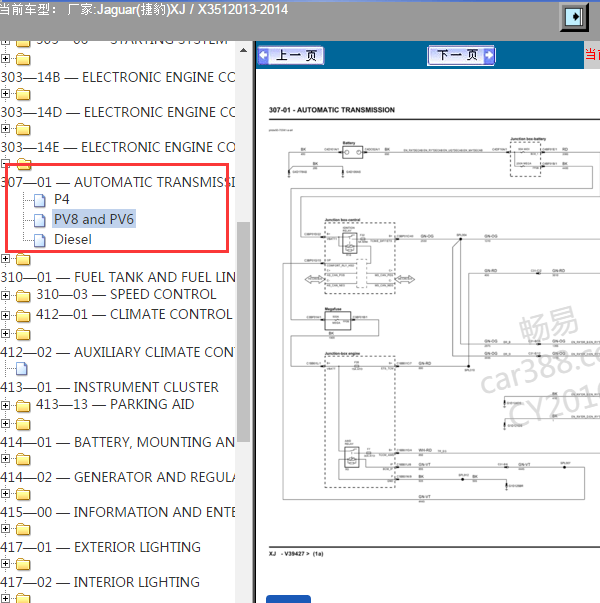600x603 pixels.
Task: Select the 303—14B Electronic Engine label
Action: pyautogui.click(x=118, y=77)
